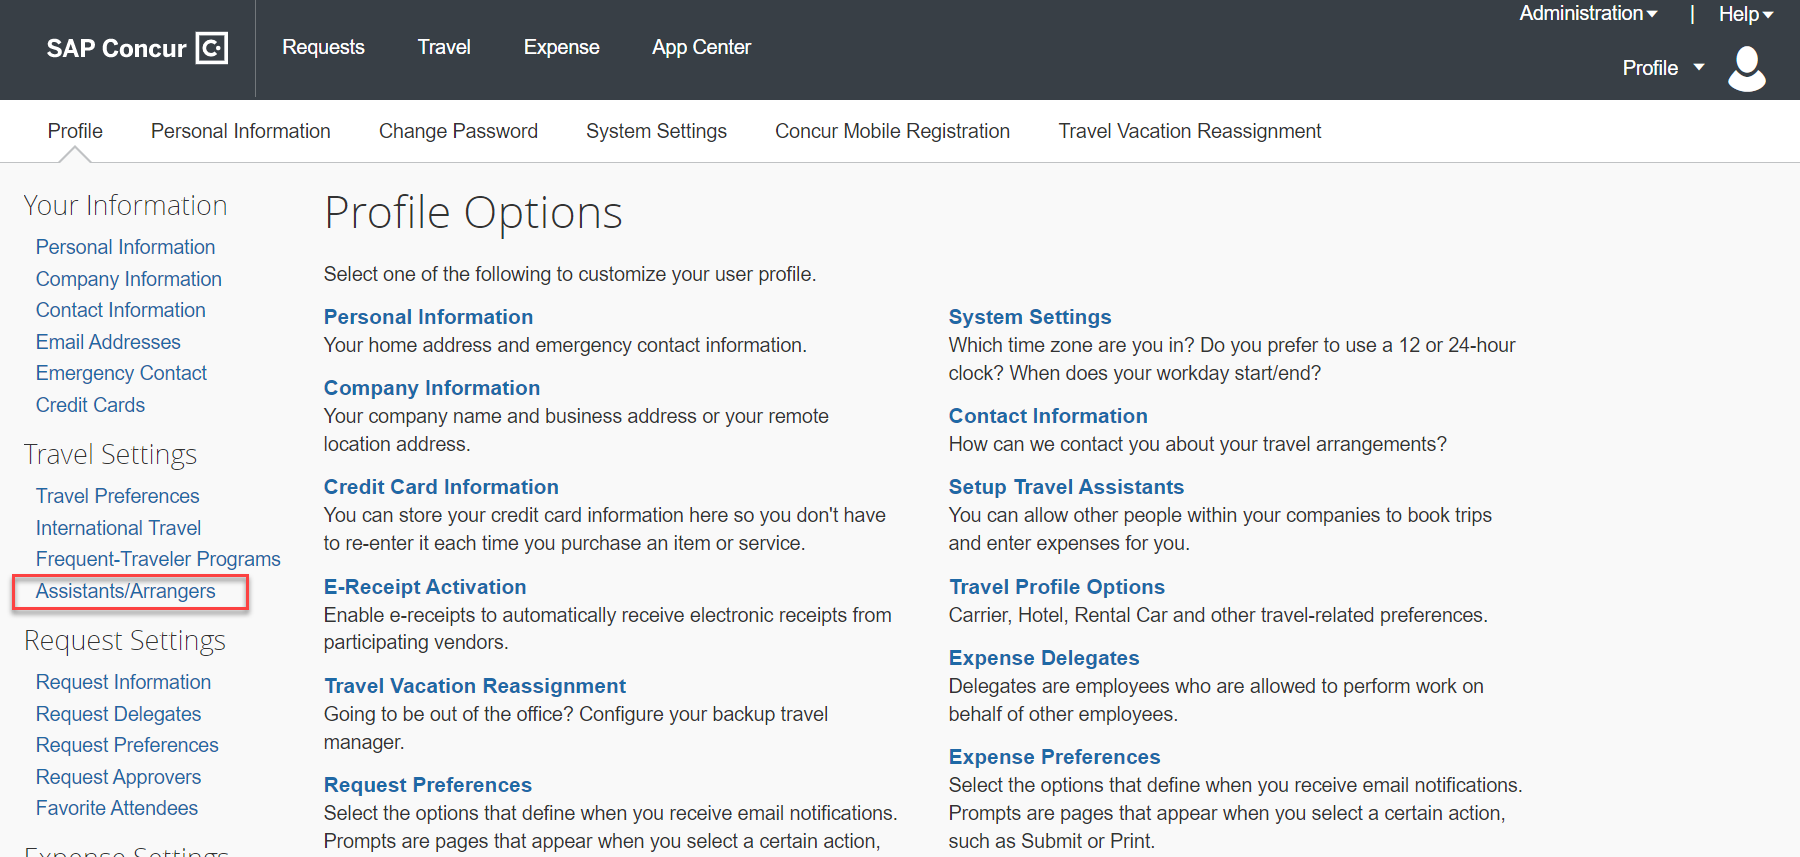Open the user avatar profile icon
1800x857 pixels.
1747,69
